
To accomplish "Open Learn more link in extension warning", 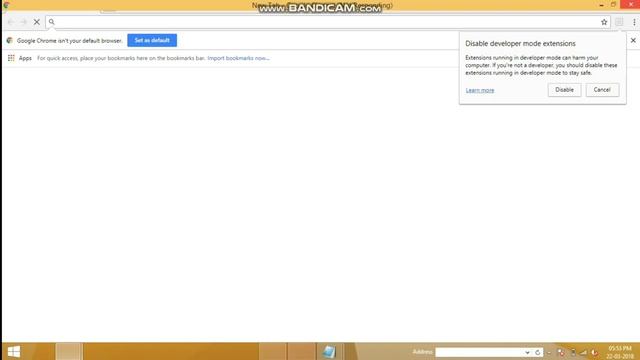I will [x=480, y=90].
